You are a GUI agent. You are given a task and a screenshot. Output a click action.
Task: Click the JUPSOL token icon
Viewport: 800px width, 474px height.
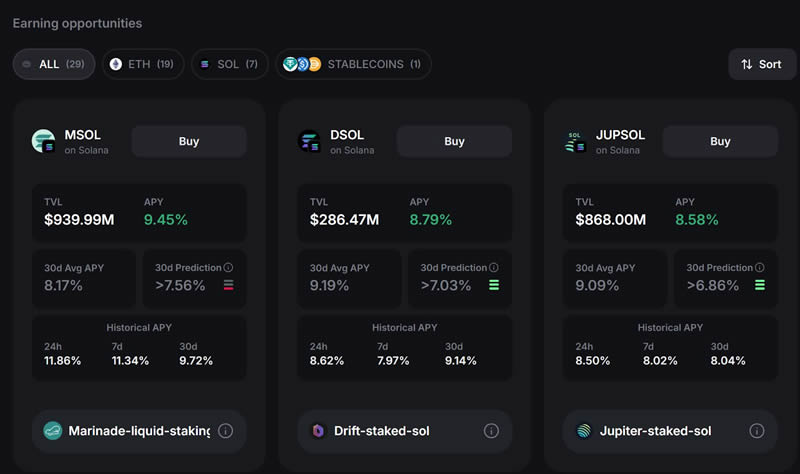pyautogui.click(x=575, y=141)
